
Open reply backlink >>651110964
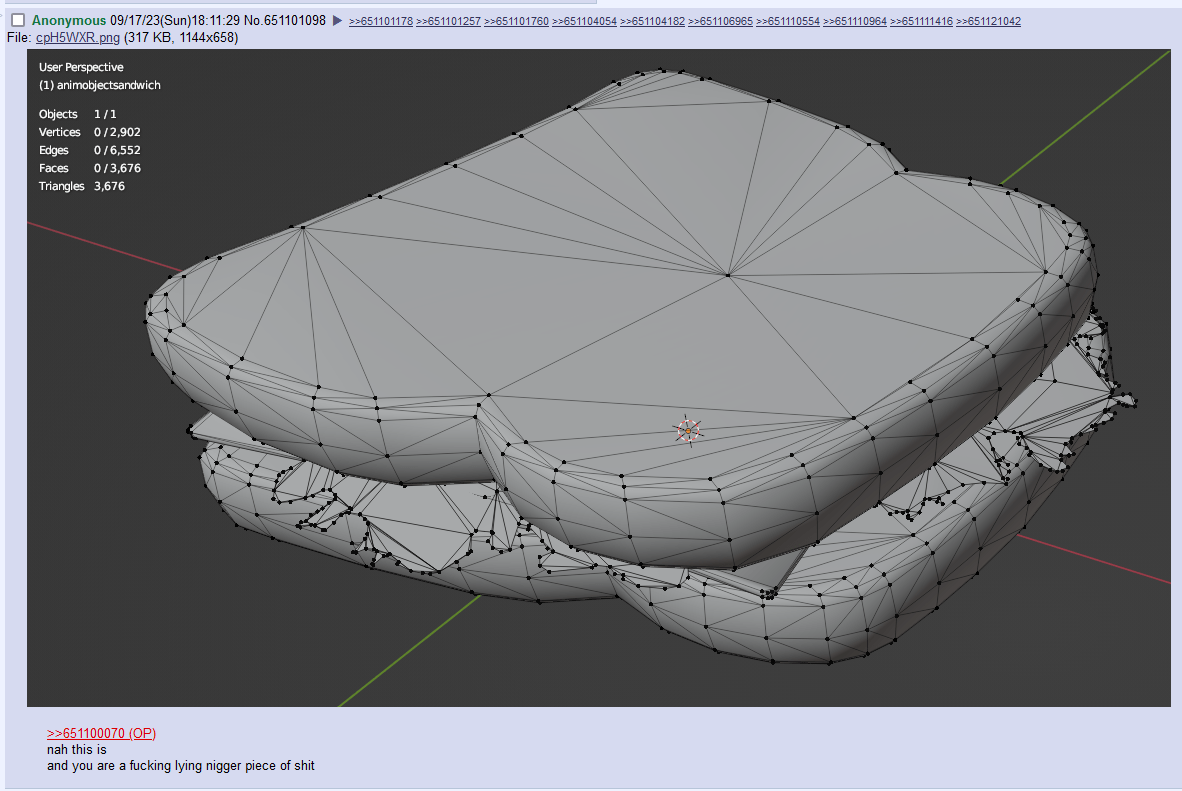(855, 22)
